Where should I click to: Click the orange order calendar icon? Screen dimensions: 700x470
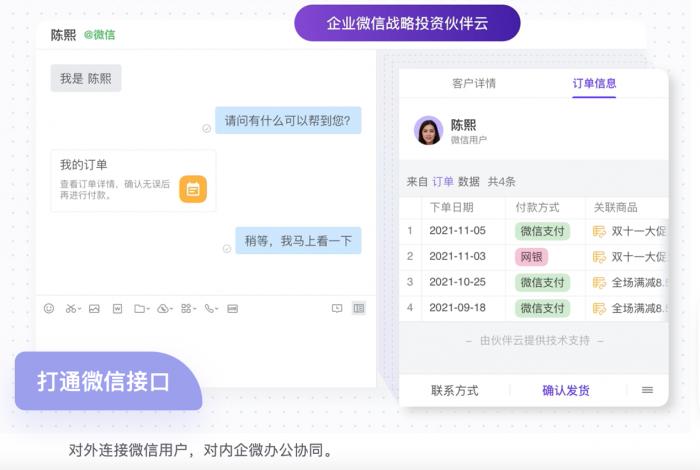(193, 189)
